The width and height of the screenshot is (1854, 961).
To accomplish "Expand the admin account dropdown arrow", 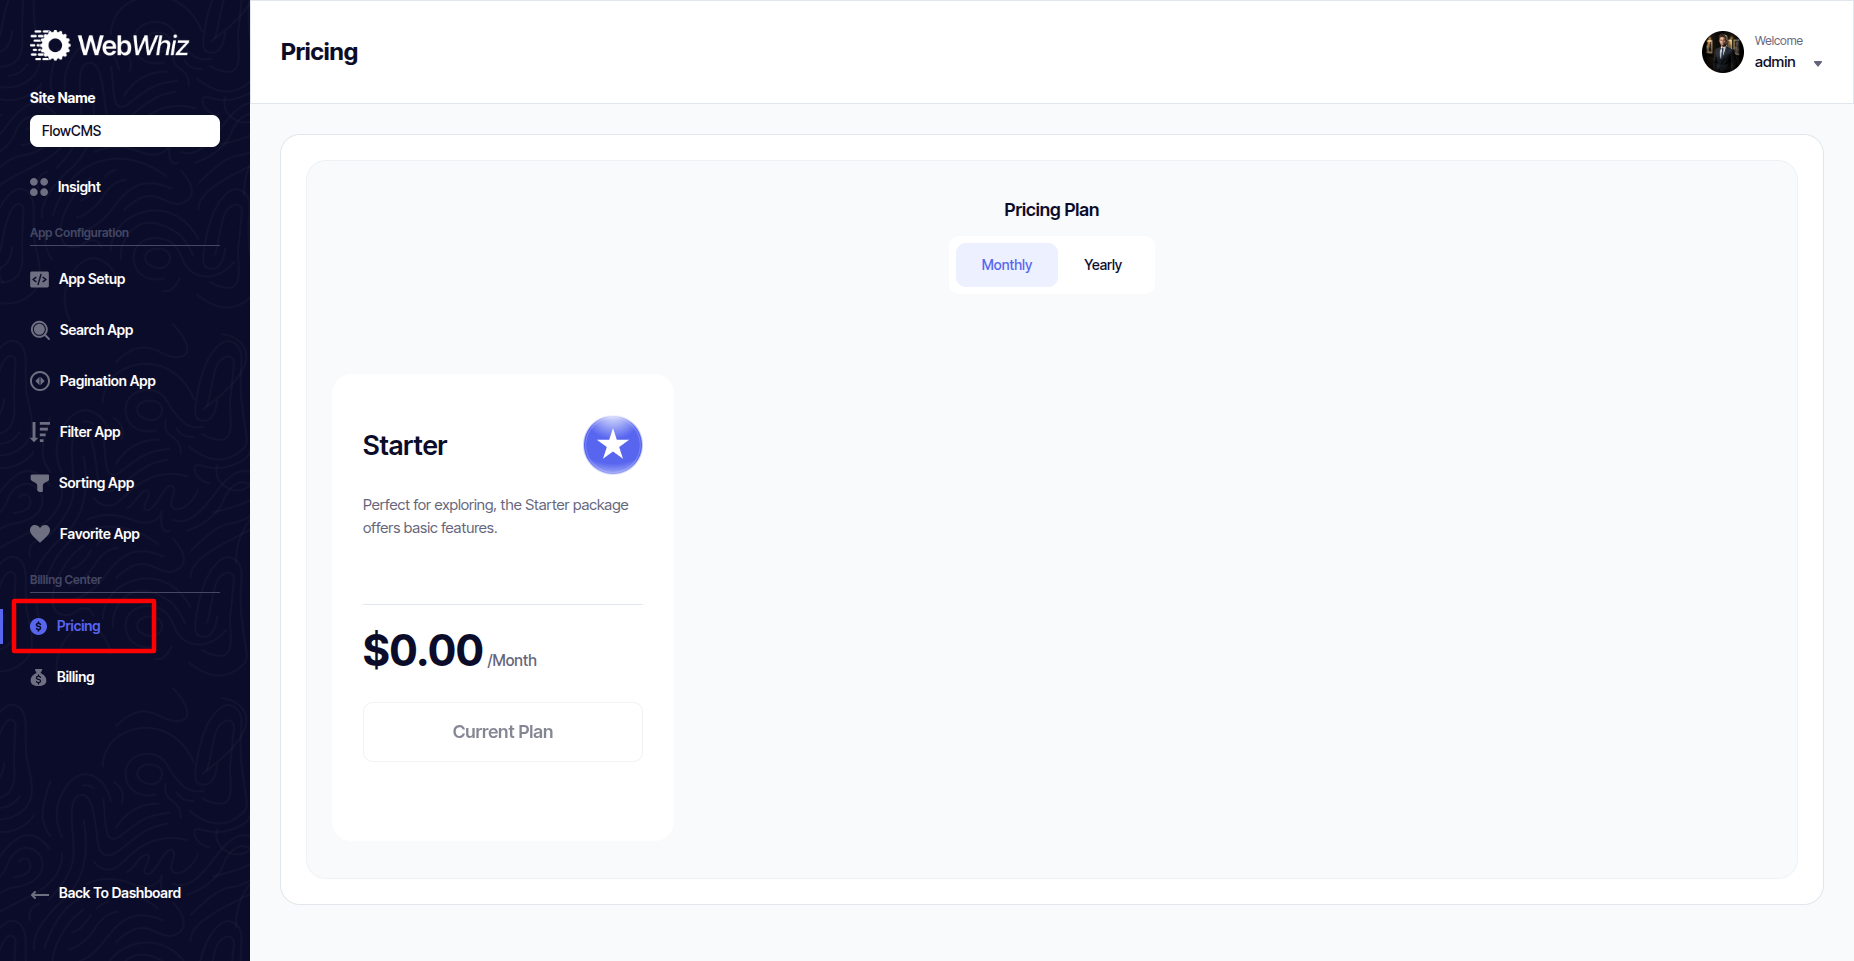I will pos(1817,64).
